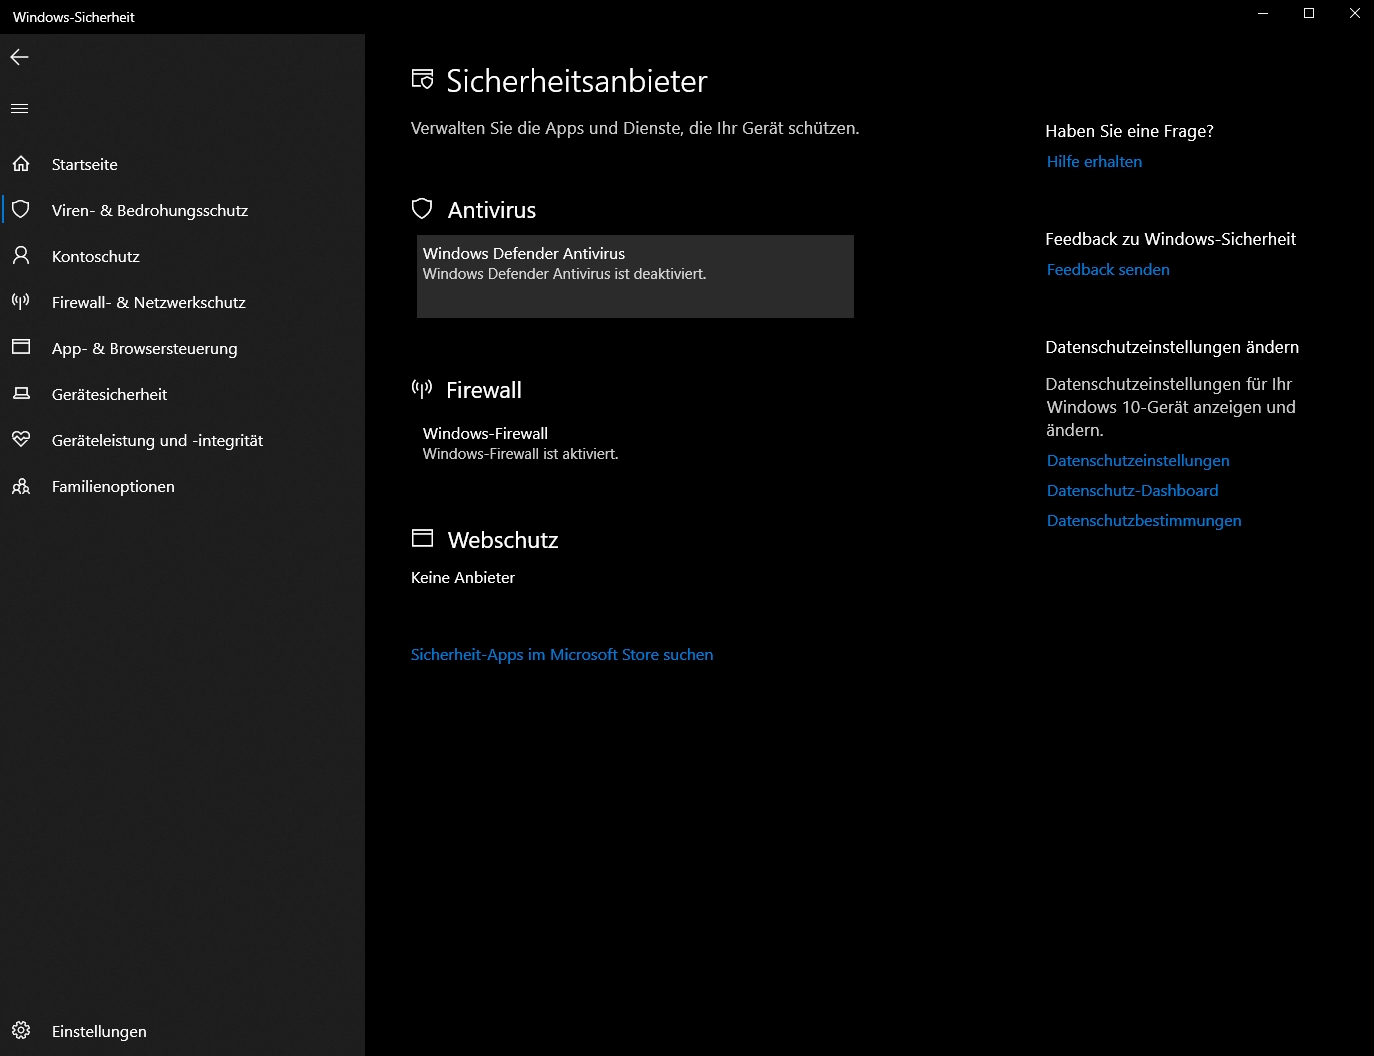Expand the Windows Defender Antivirus provider card
The height and width of the screenshot is (1056, 1374).
tap(635, 276)
